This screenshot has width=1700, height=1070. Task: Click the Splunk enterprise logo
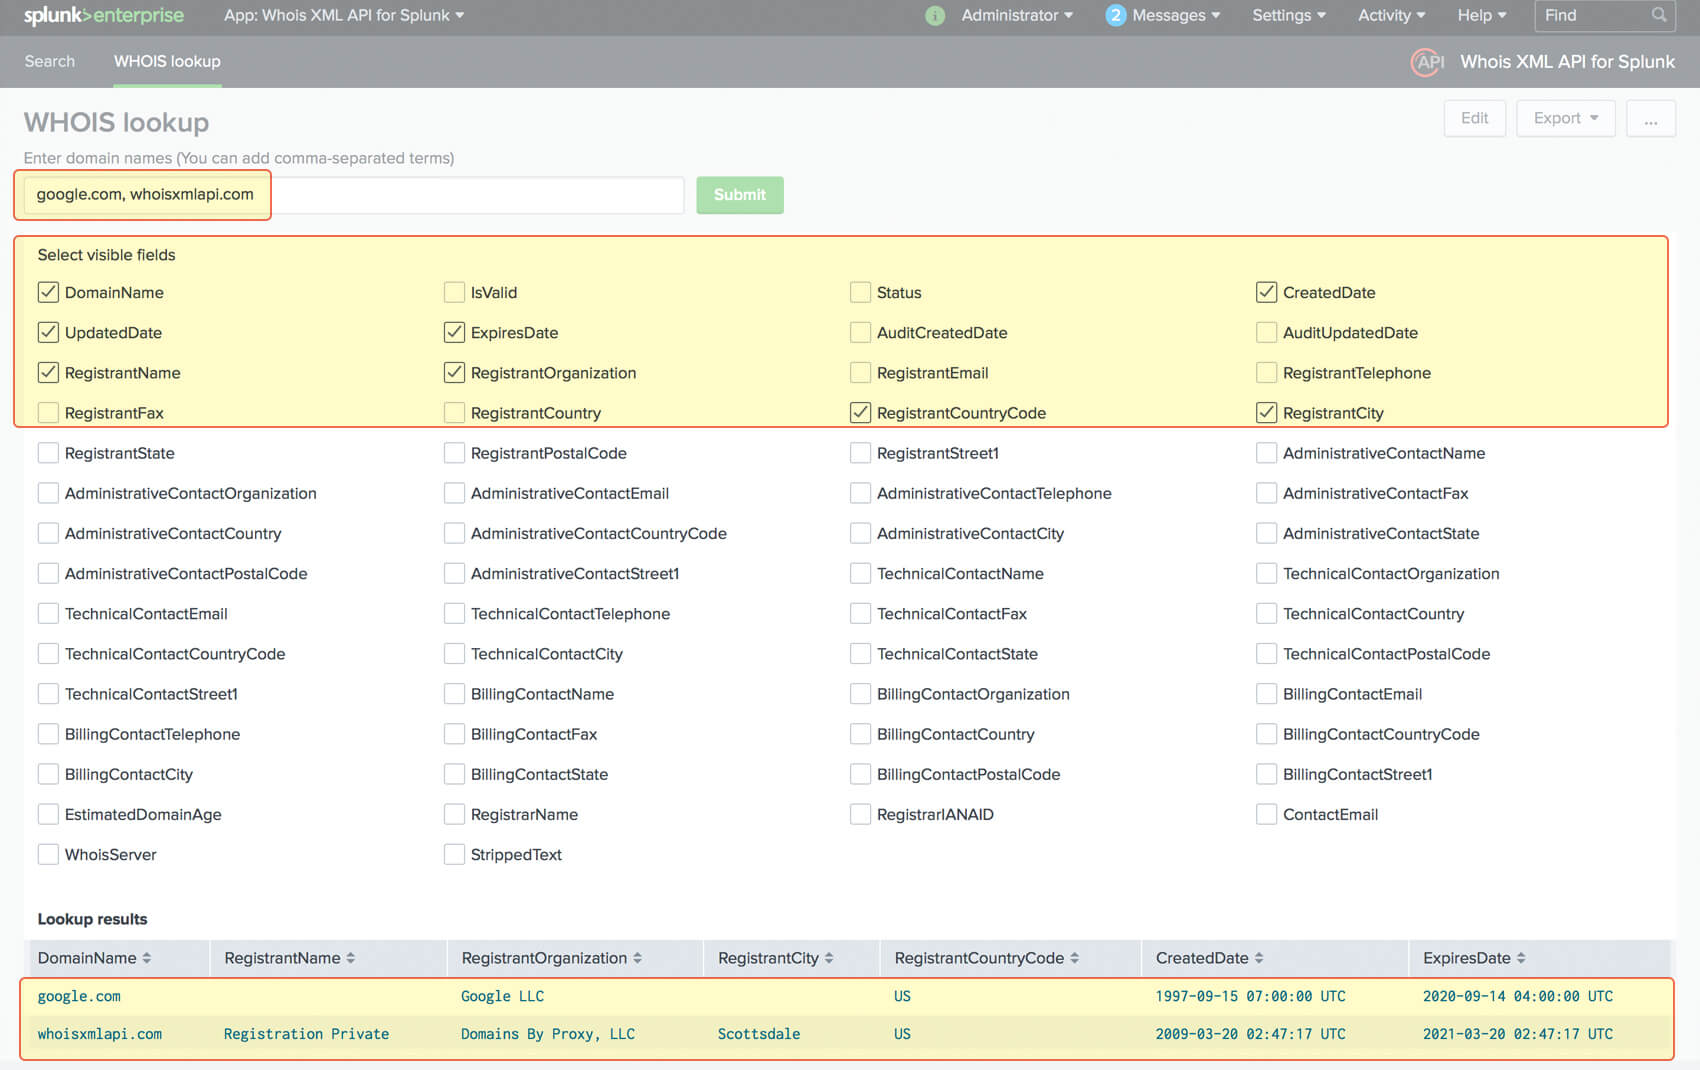pyautogui.click(x=103, y=15)
